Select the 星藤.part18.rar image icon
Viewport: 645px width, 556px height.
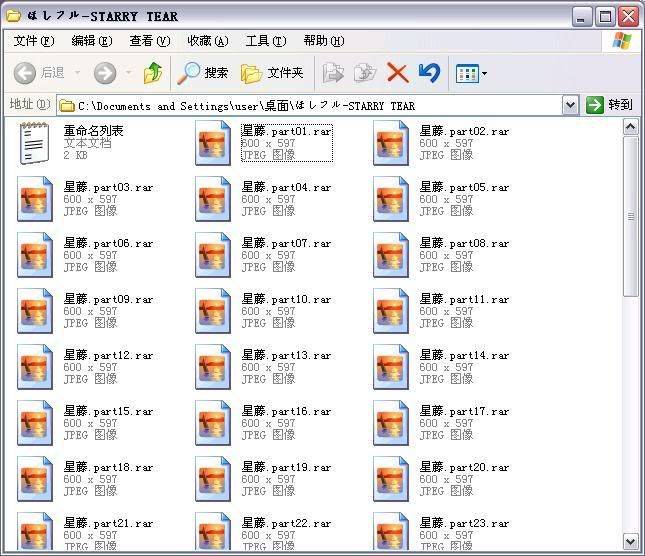pyautogui.click(x=35, y=479)
